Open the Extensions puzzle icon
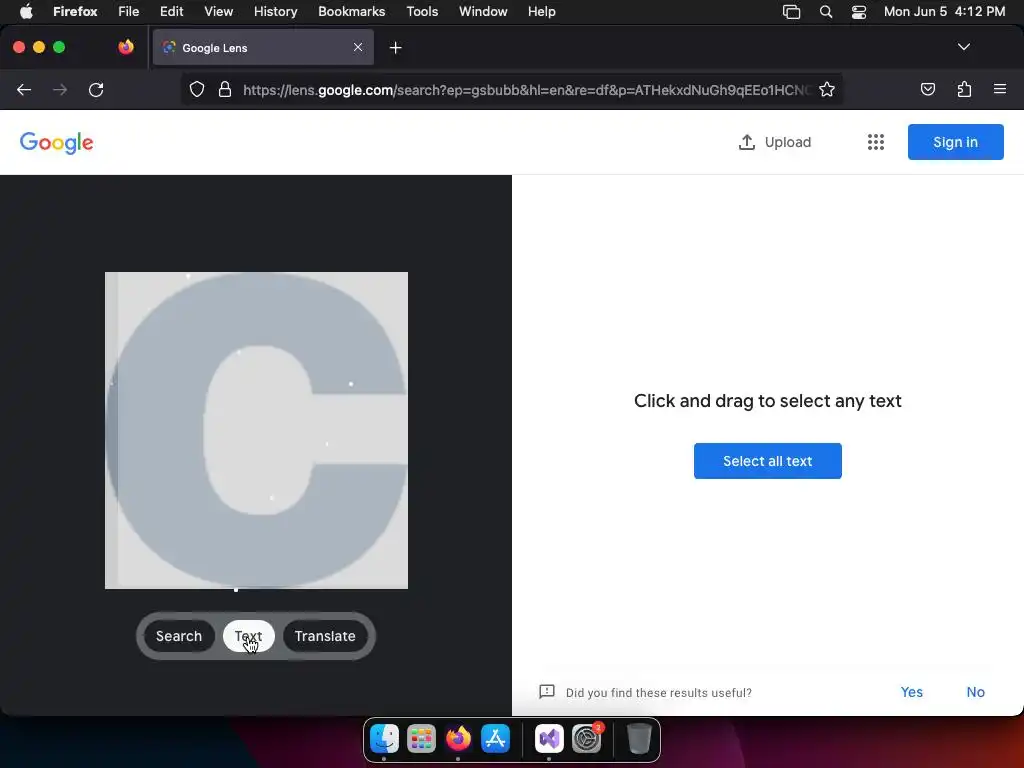 [x=964, y=89]
